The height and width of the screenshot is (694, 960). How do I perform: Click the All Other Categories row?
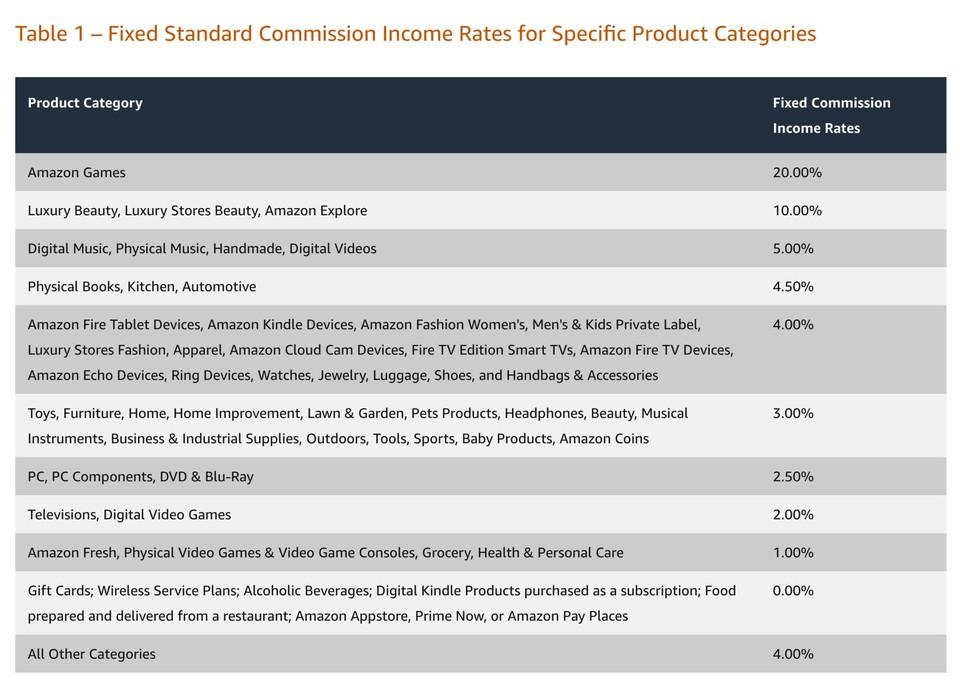tap(481, 654)
